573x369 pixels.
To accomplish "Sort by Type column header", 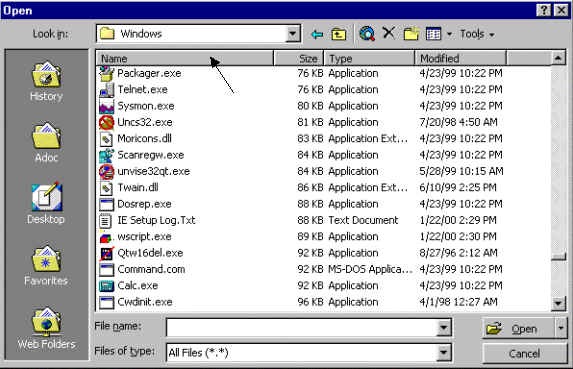I will pyautogui.click(x=369, y=58).
